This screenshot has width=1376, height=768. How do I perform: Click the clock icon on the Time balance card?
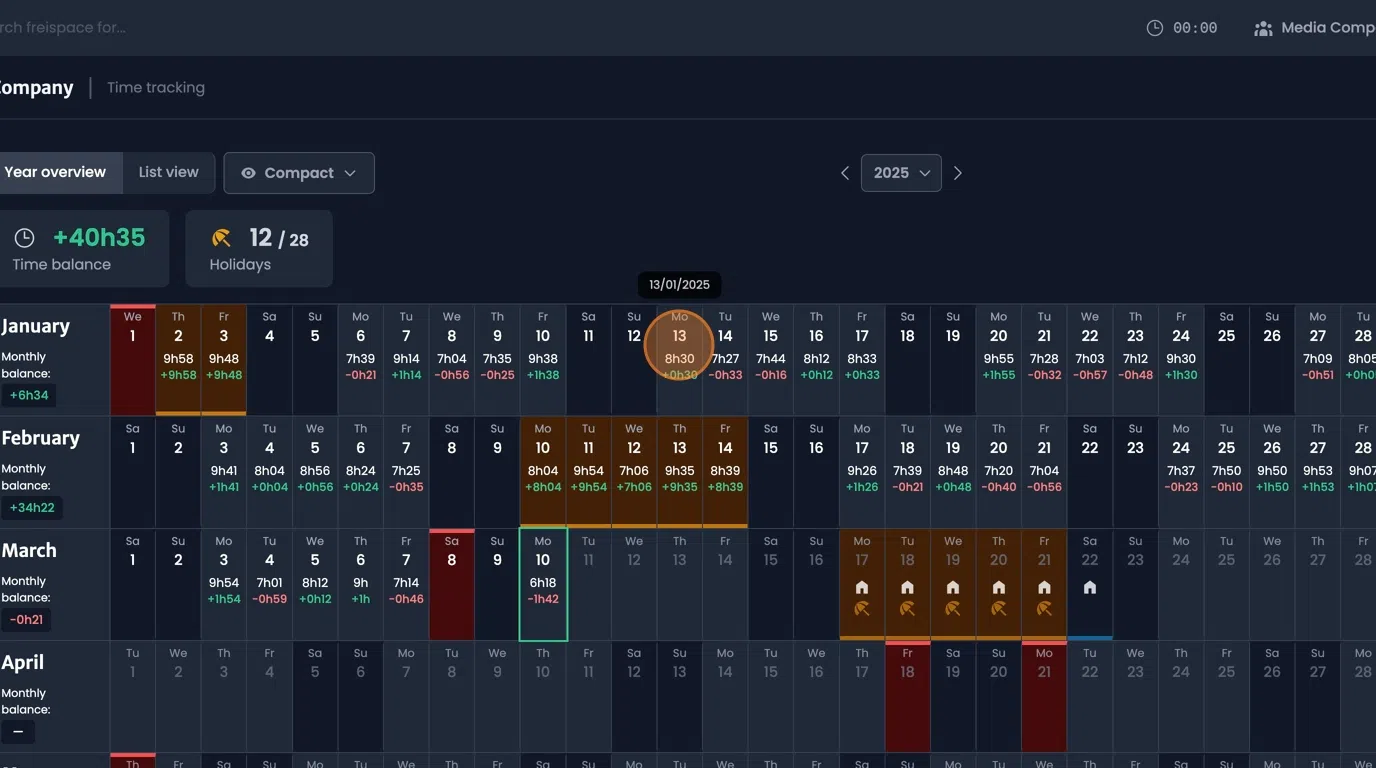(x=25, y=237)
